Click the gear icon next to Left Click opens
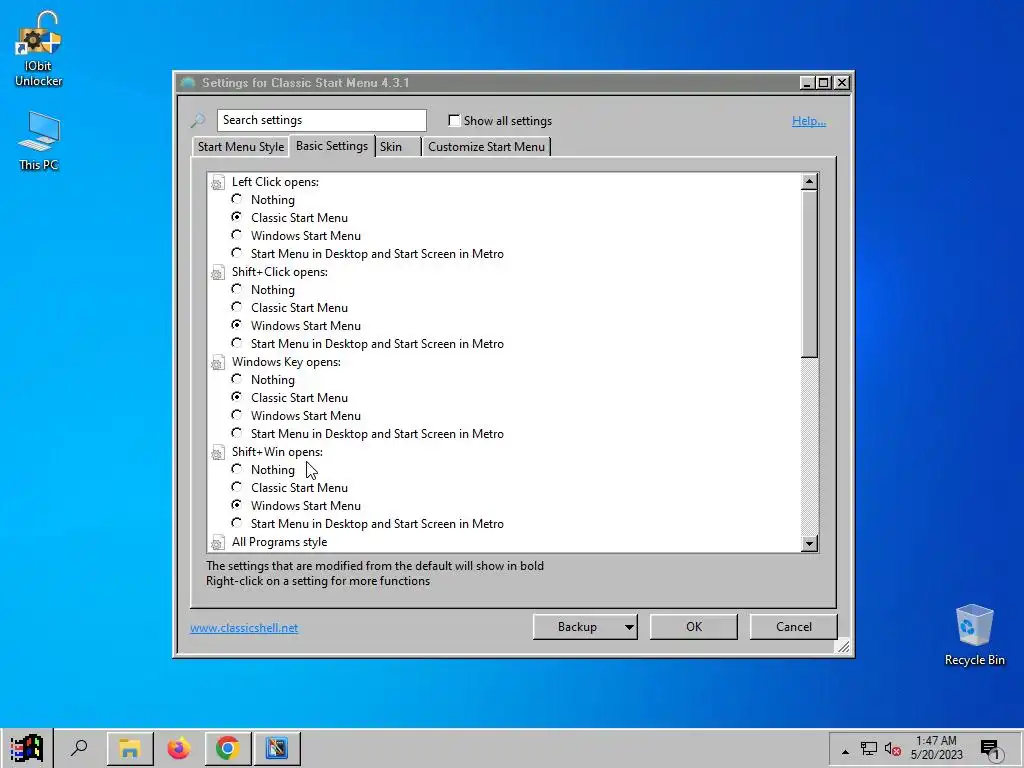The height and width of the screenshot is (768, 1024). coord(217,183)
